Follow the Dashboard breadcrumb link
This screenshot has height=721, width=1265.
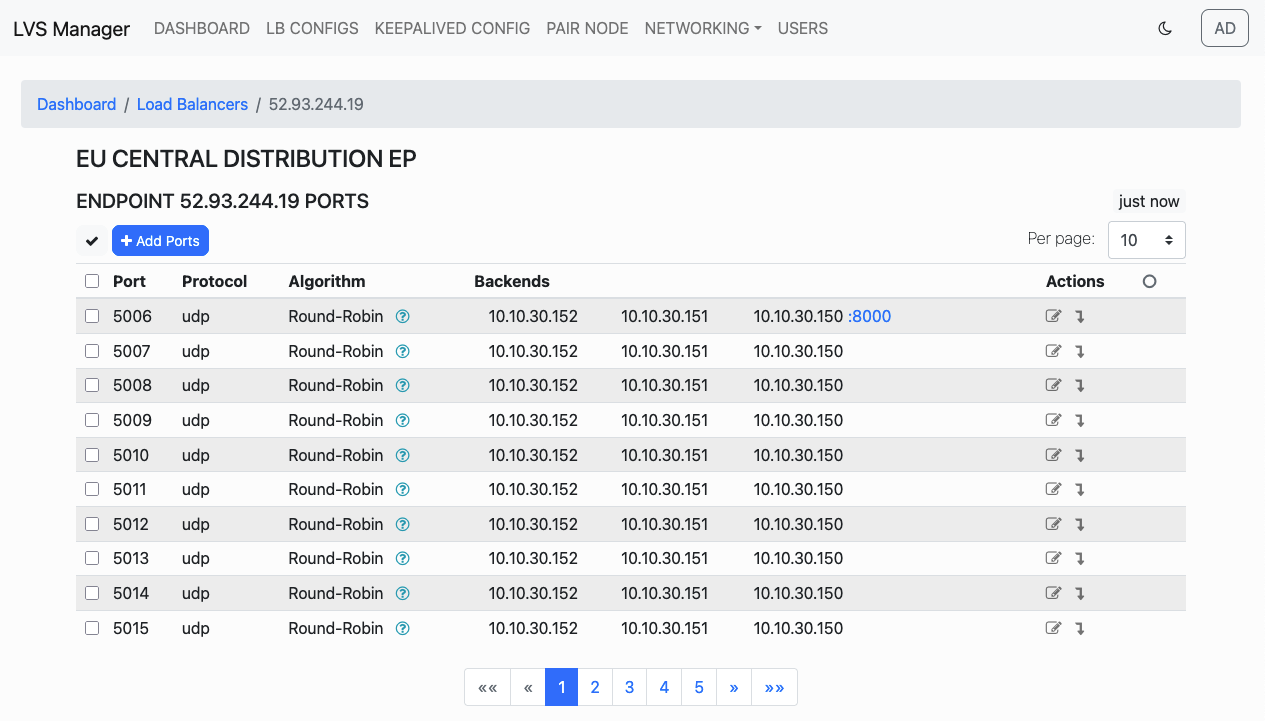77,104
